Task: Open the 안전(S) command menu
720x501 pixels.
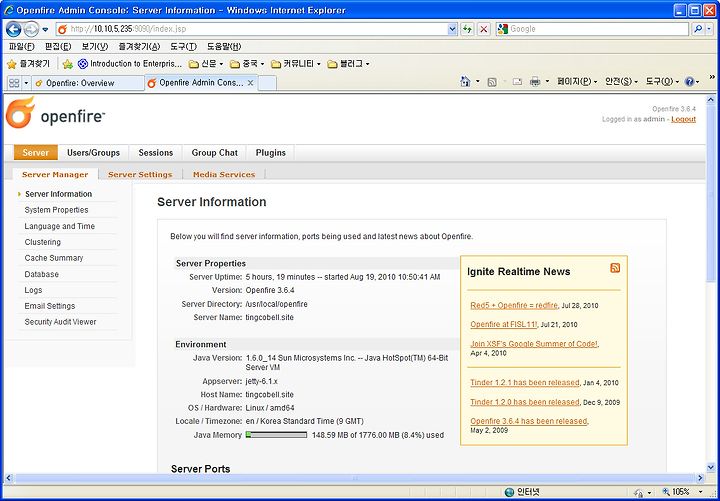Action: pos(621,82)
